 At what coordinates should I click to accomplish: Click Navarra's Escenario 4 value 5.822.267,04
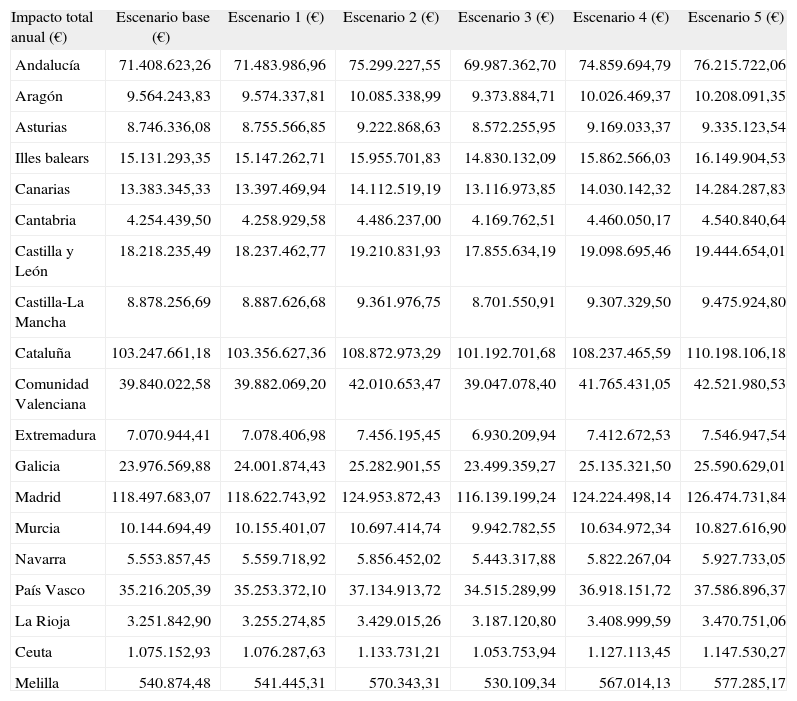pos(625,559)
